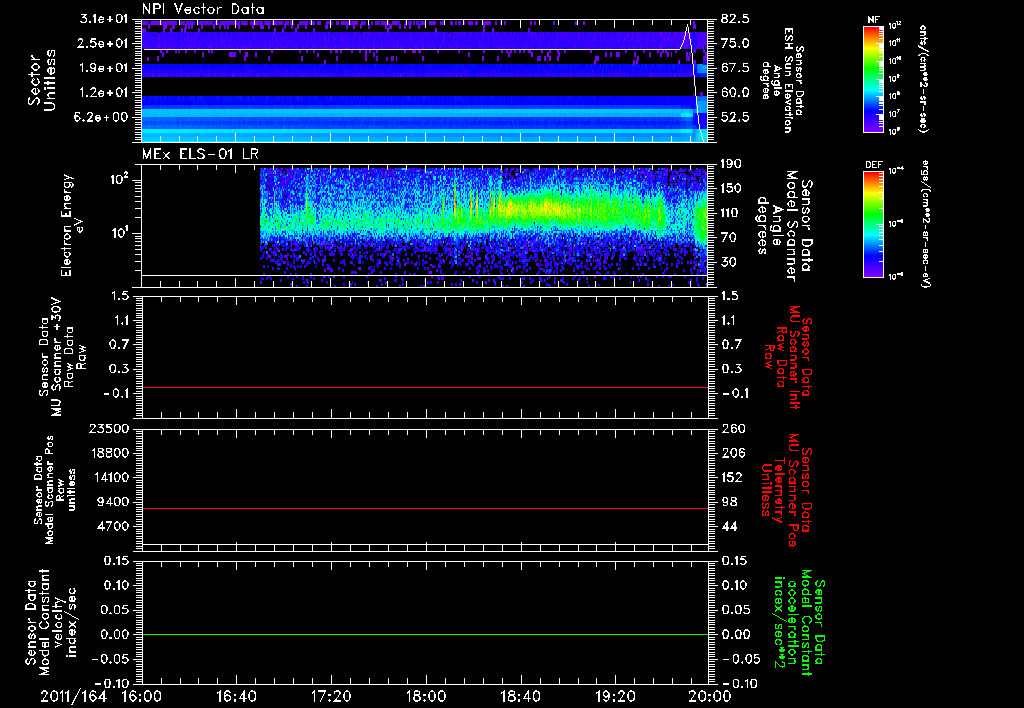
Task: Click the green 'Model Constant acceleration' axis label
Action: coord(798,624)
